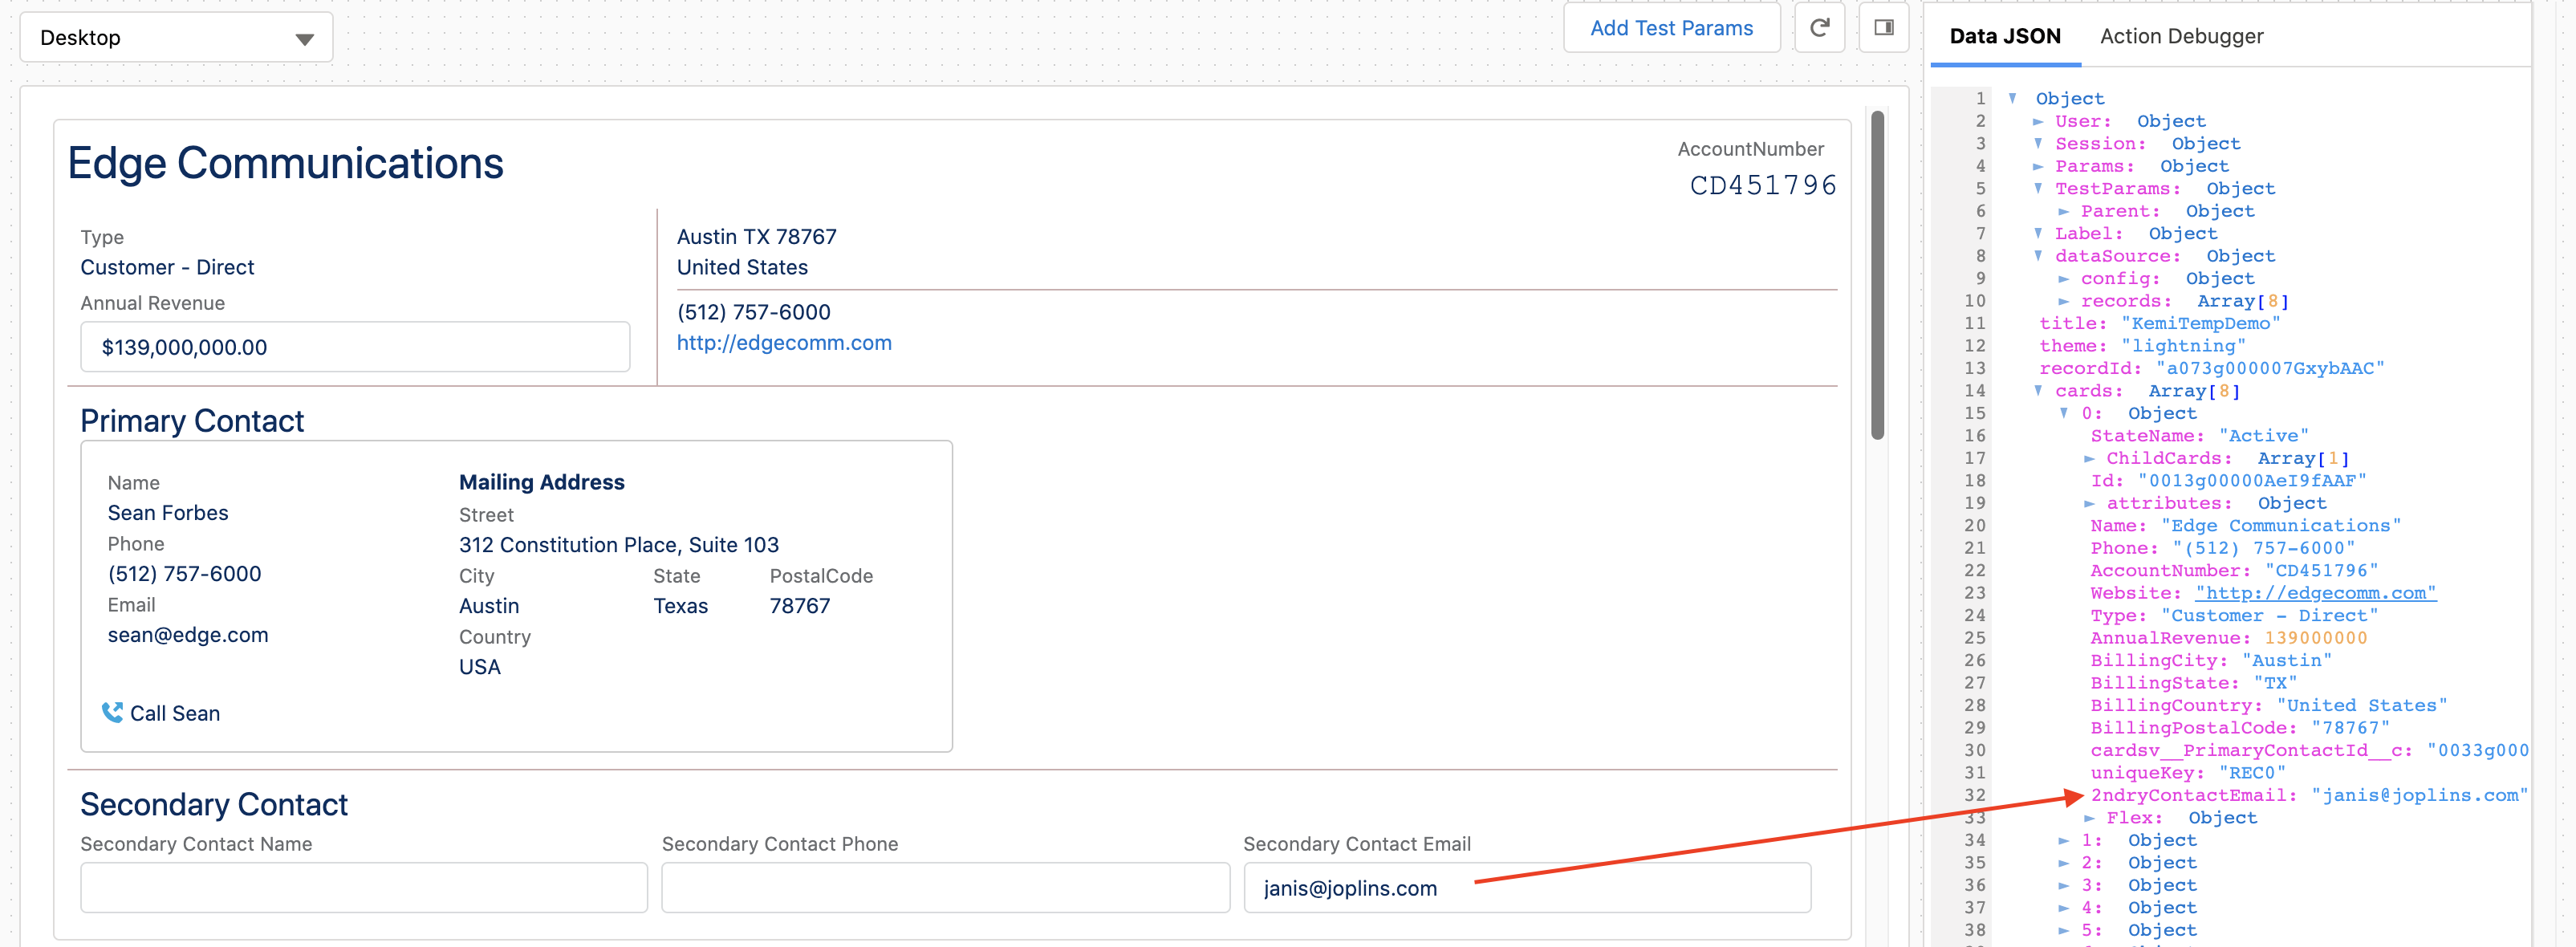
Task: Click the street 312 Constitution Place value
Action: pos(619,545)
